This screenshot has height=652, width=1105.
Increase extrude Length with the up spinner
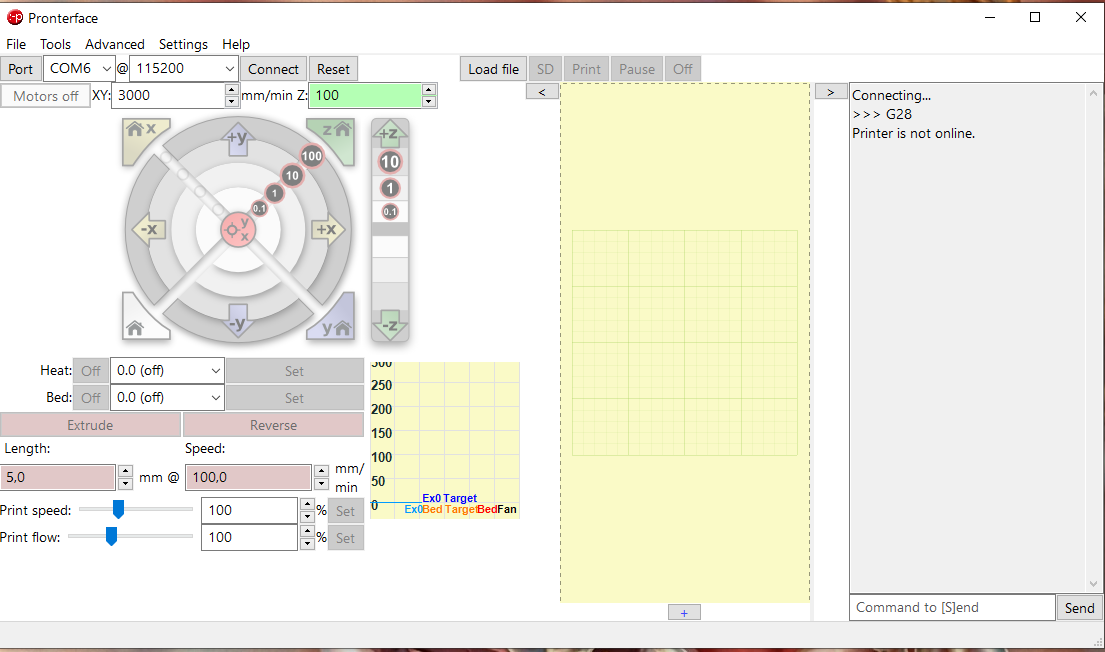click(125, 471)
